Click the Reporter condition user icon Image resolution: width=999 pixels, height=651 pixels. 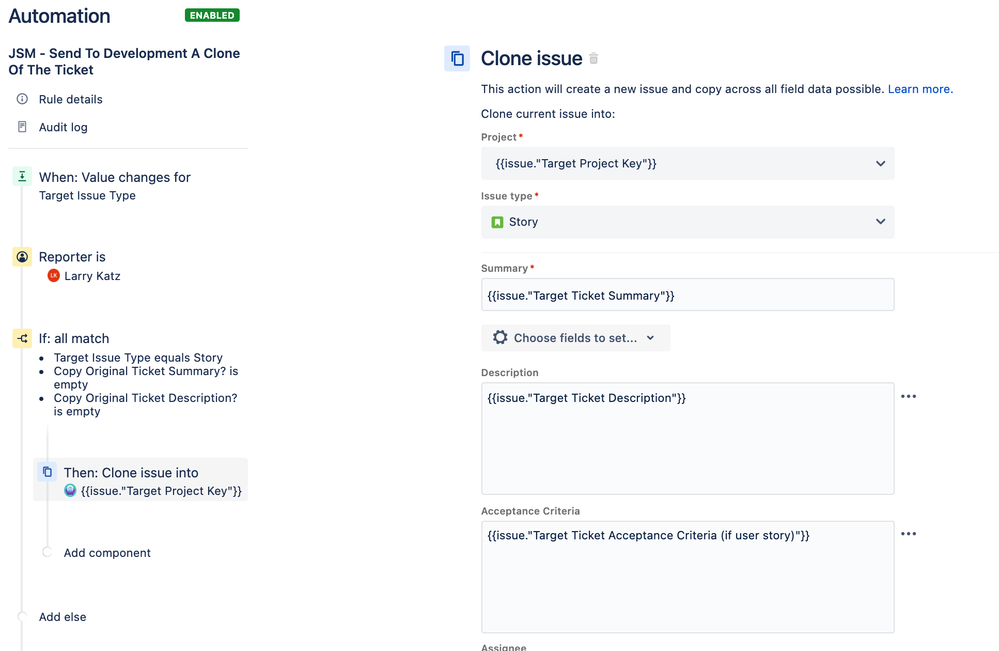(22, 257)
